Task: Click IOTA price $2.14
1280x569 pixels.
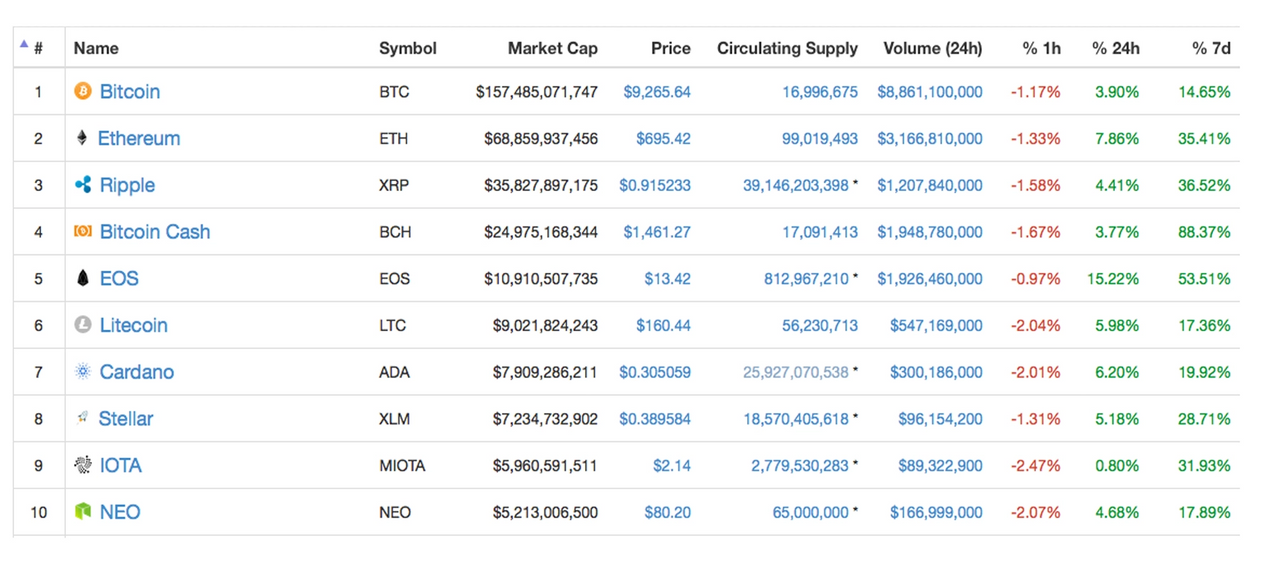Action: click(672, 465)
